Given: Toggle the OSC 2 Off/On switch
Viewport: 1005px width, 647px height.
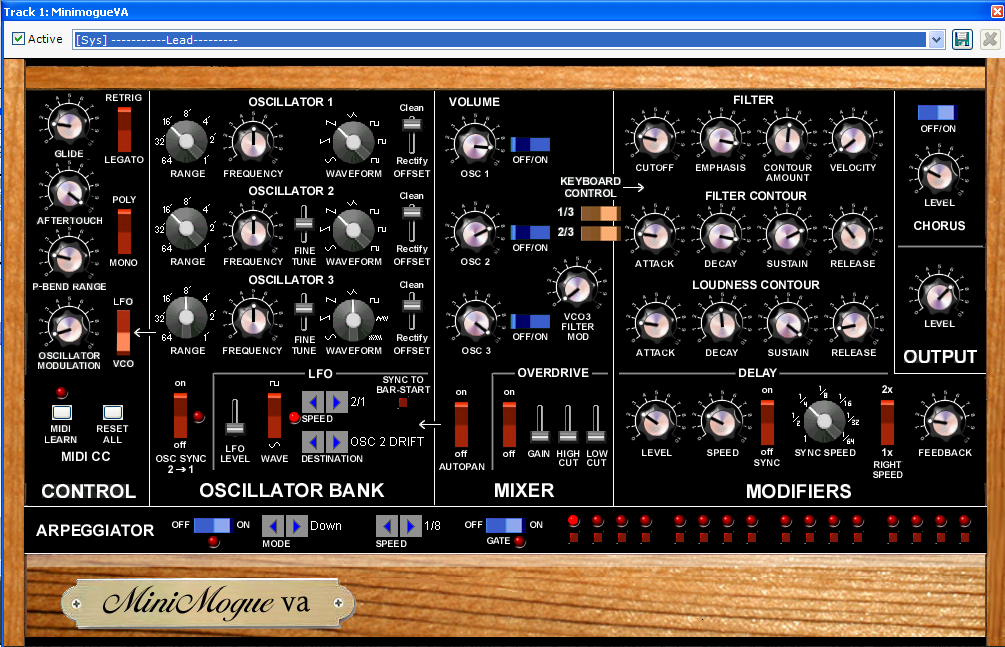Looking at the screenshot, I should [x=530, y=232].
